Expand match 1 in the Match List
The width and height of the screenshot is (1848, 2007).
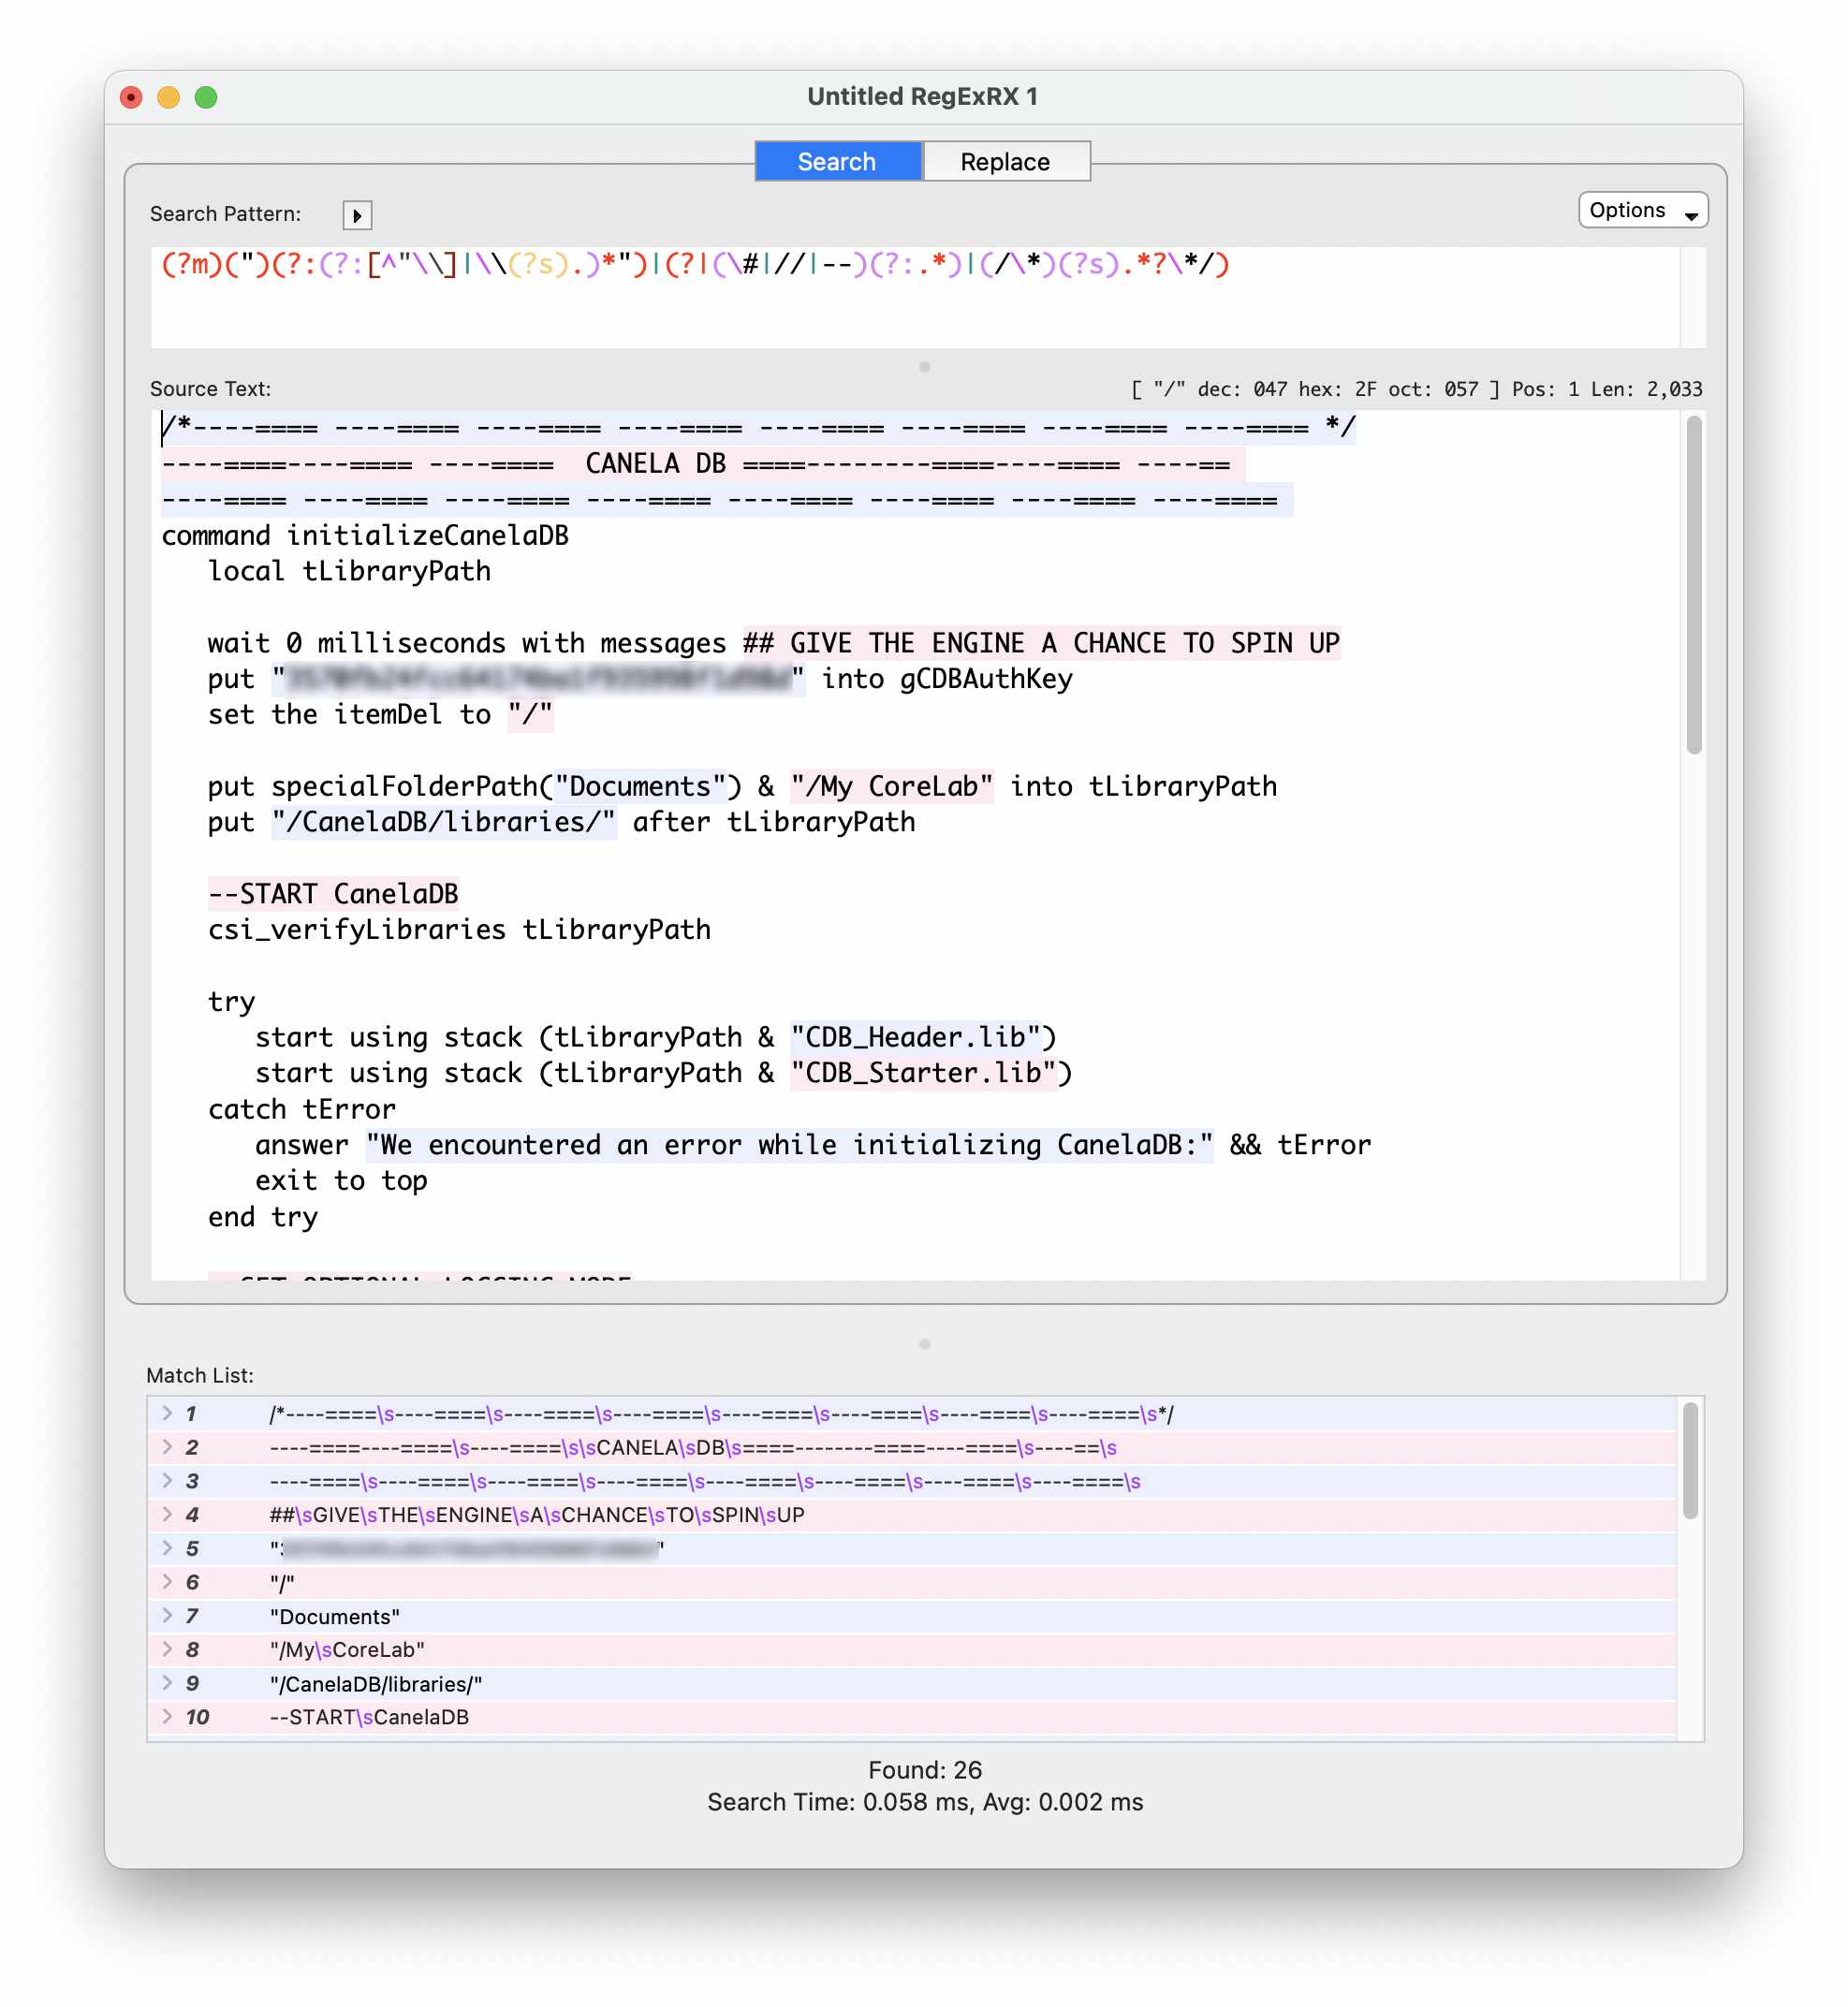click(167, 1413)
